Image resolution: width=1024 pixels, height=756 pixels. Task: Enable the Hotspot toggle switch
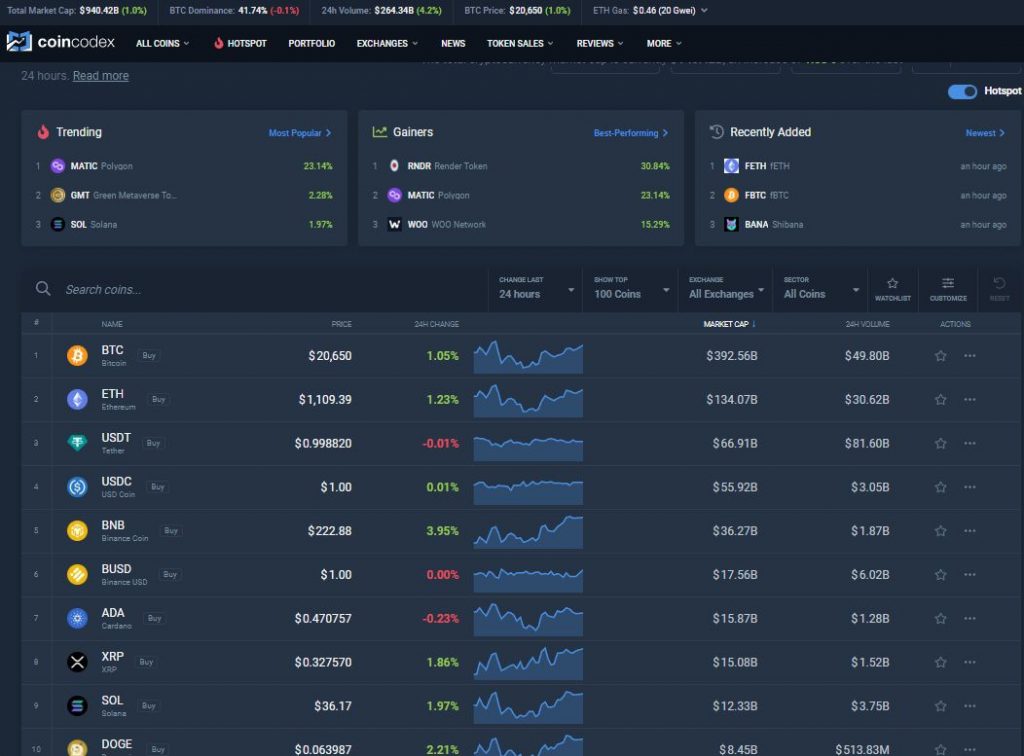pos(961,91)
